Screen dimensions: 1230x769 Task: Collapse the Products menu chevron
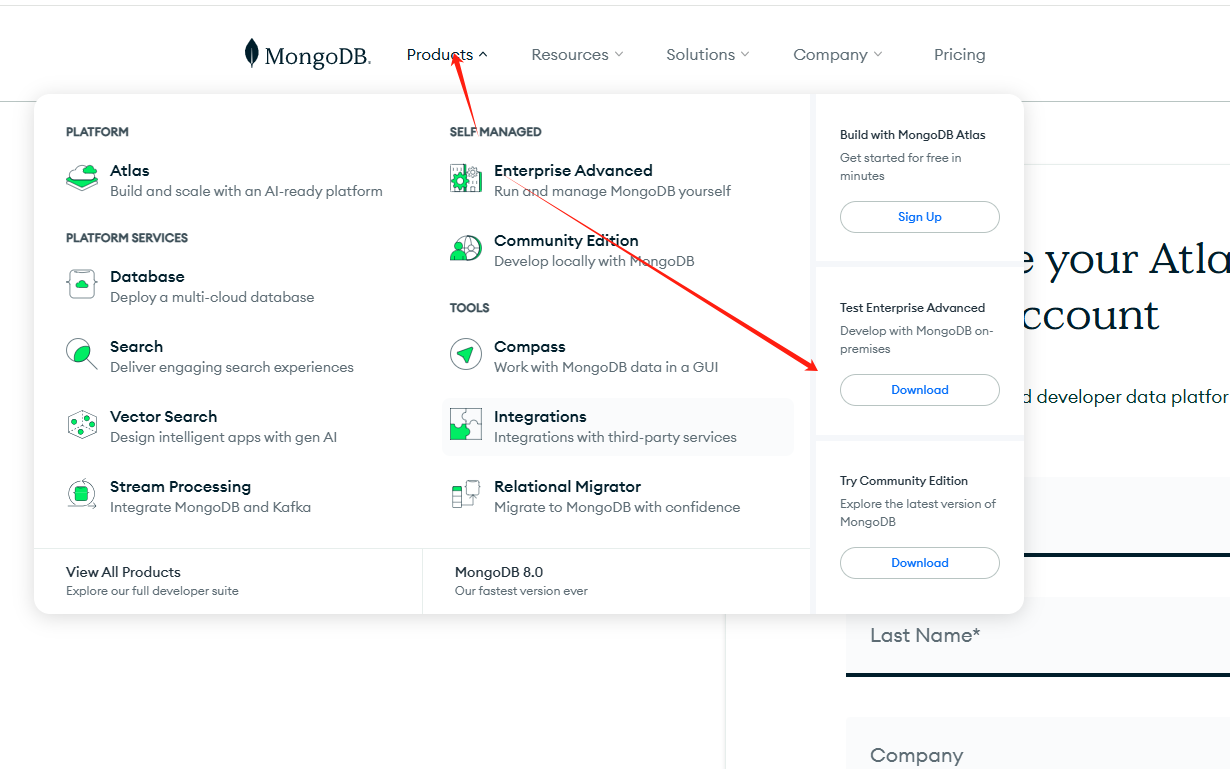(x=483, y=55)
